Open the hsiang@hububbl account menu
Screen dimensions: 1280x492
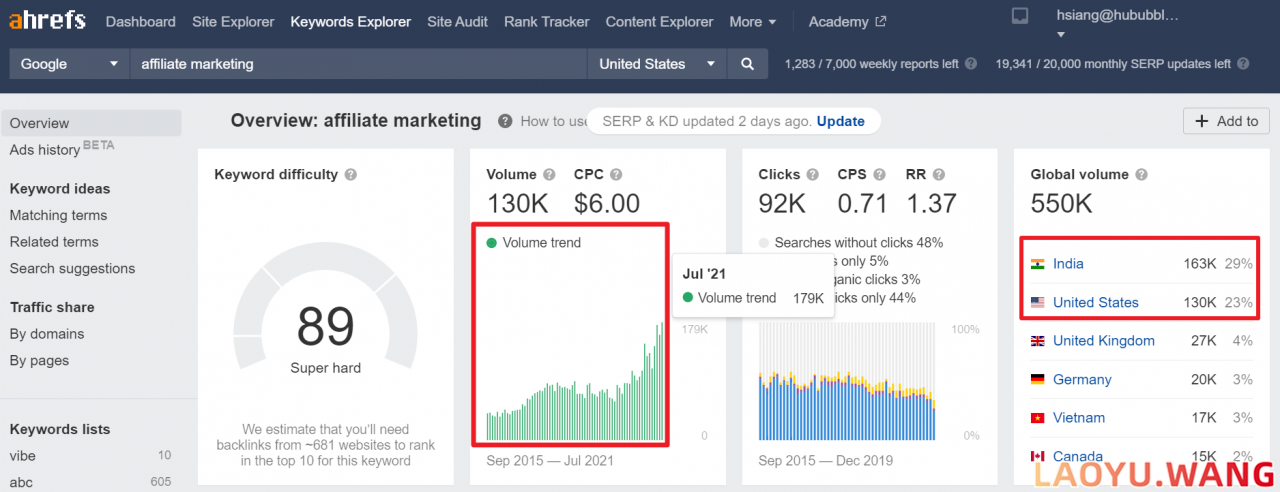[x=1117, y=23]
